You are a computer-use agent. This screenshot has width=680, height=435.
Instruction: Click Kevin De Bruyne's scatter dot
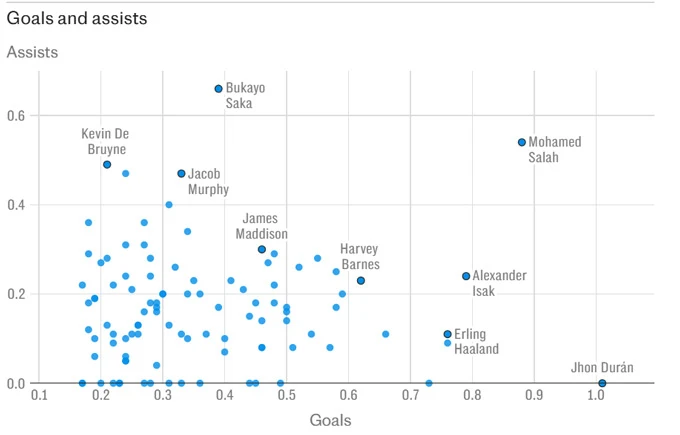pos(107,164)
